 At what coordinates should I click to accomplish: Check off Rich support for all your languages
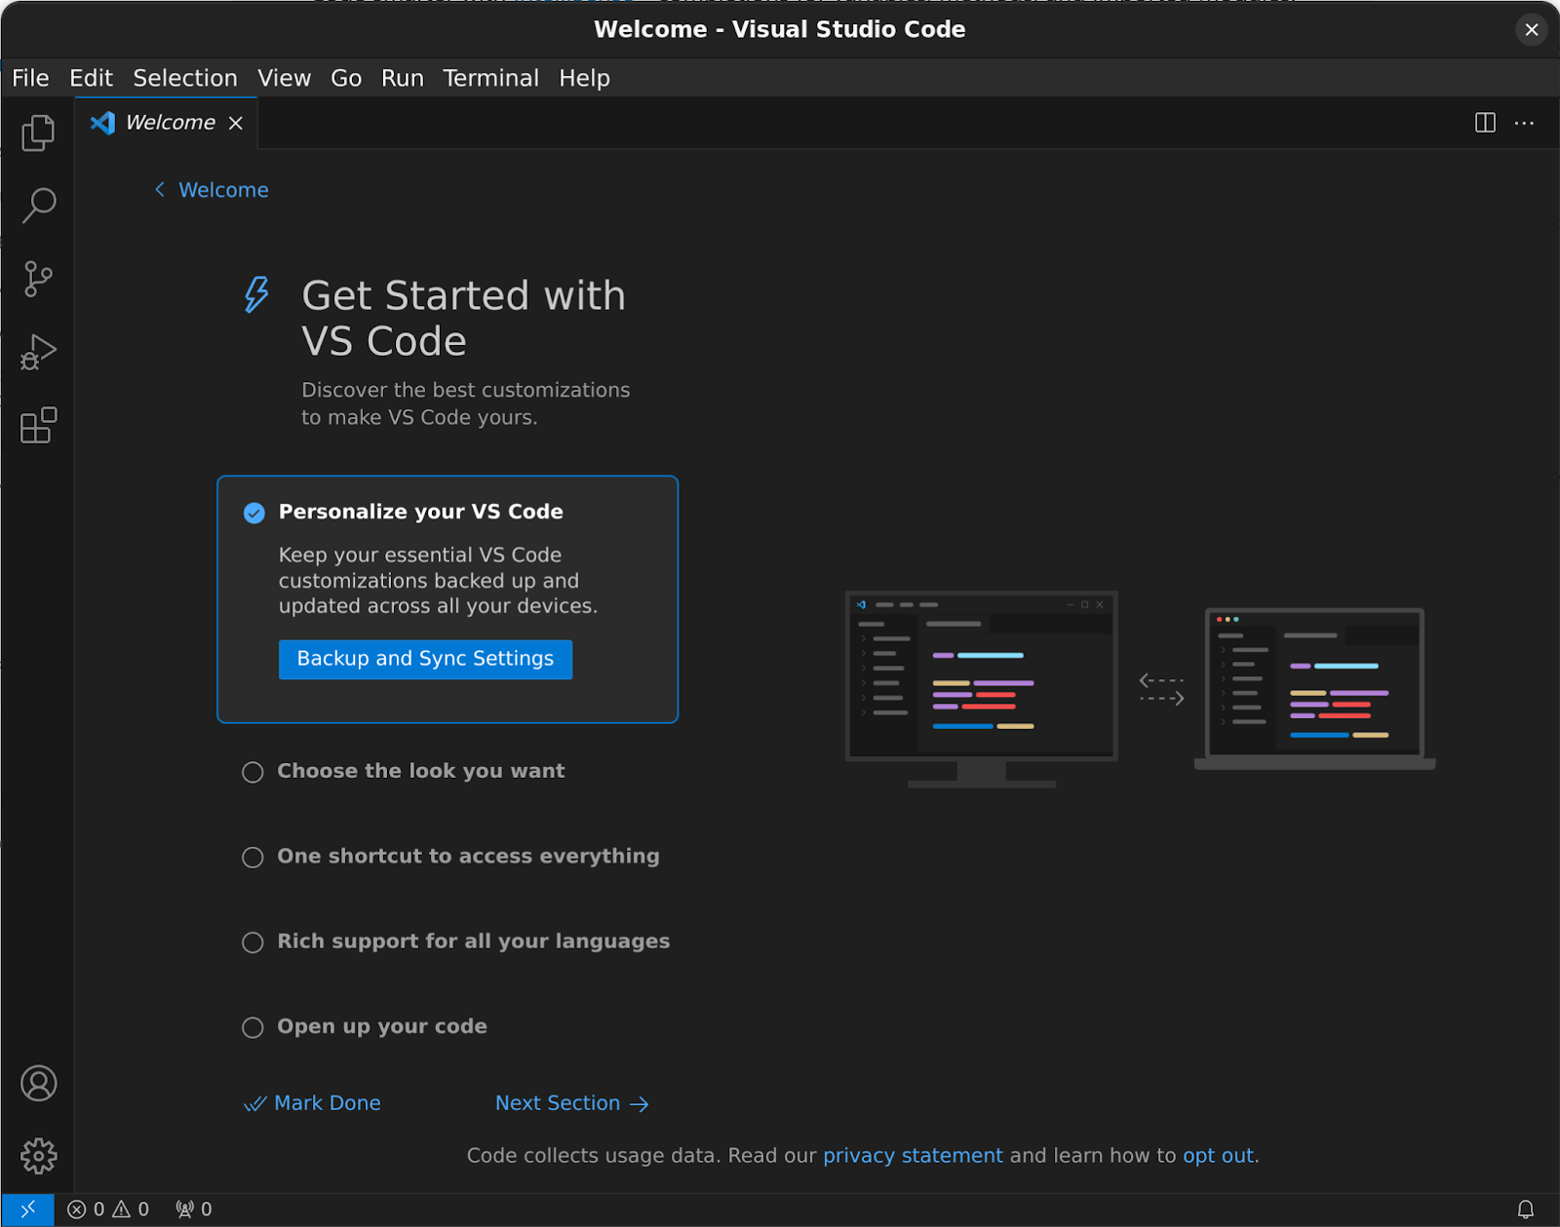coord(252,942)
